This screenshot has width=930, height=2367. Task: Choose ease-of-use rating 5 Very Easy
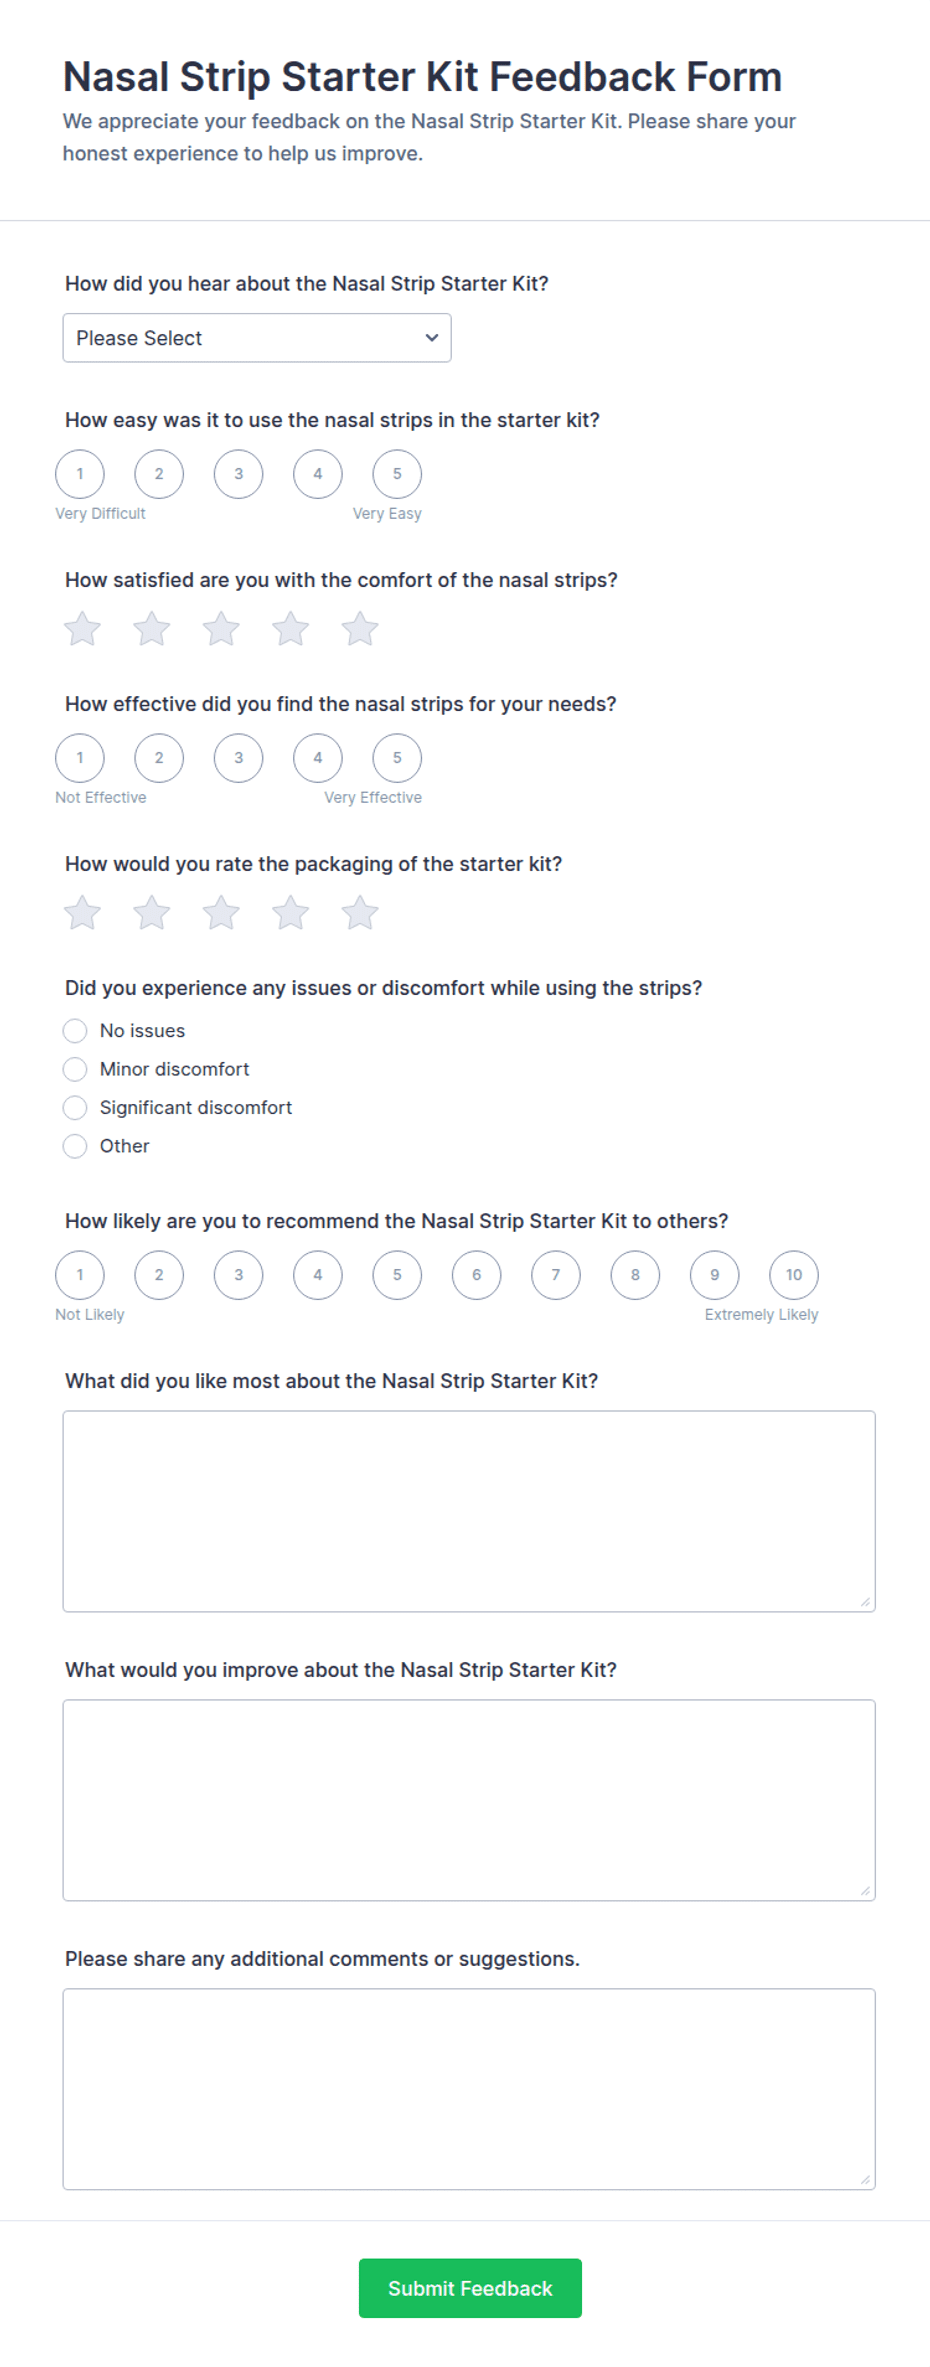[x=397, y=474]
